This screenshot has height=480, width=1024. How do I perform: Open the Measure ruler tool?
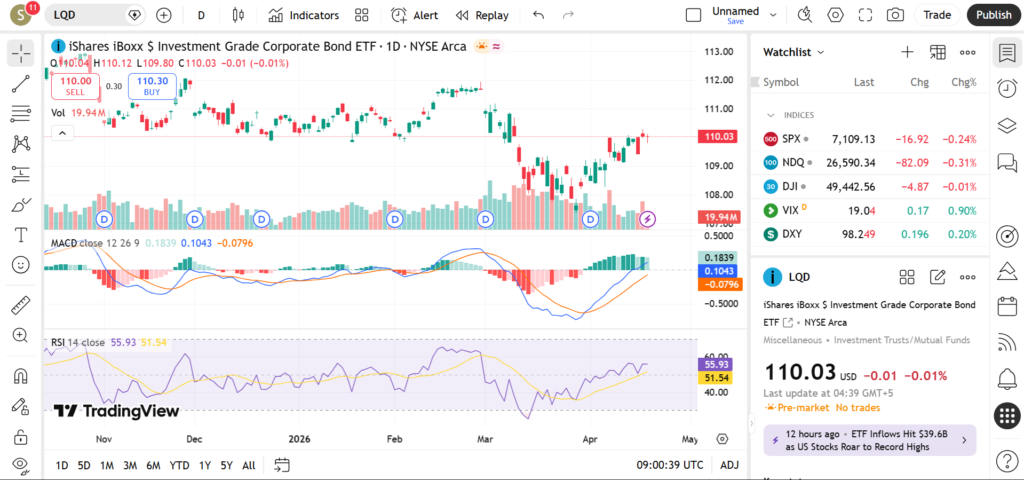pyautogui.click(x=20, y=305)
